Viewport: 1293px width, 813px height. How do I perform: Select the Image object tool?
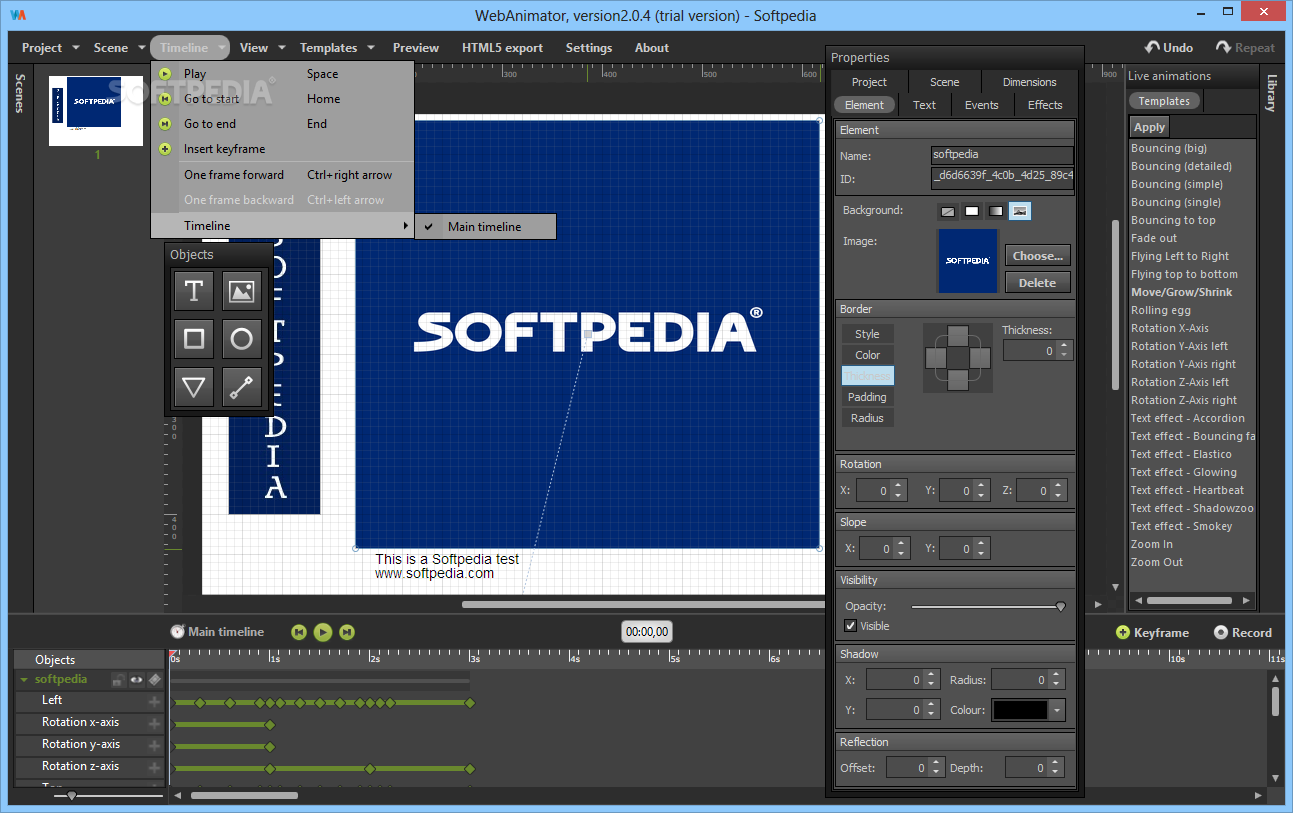click(x=241, y=291)
